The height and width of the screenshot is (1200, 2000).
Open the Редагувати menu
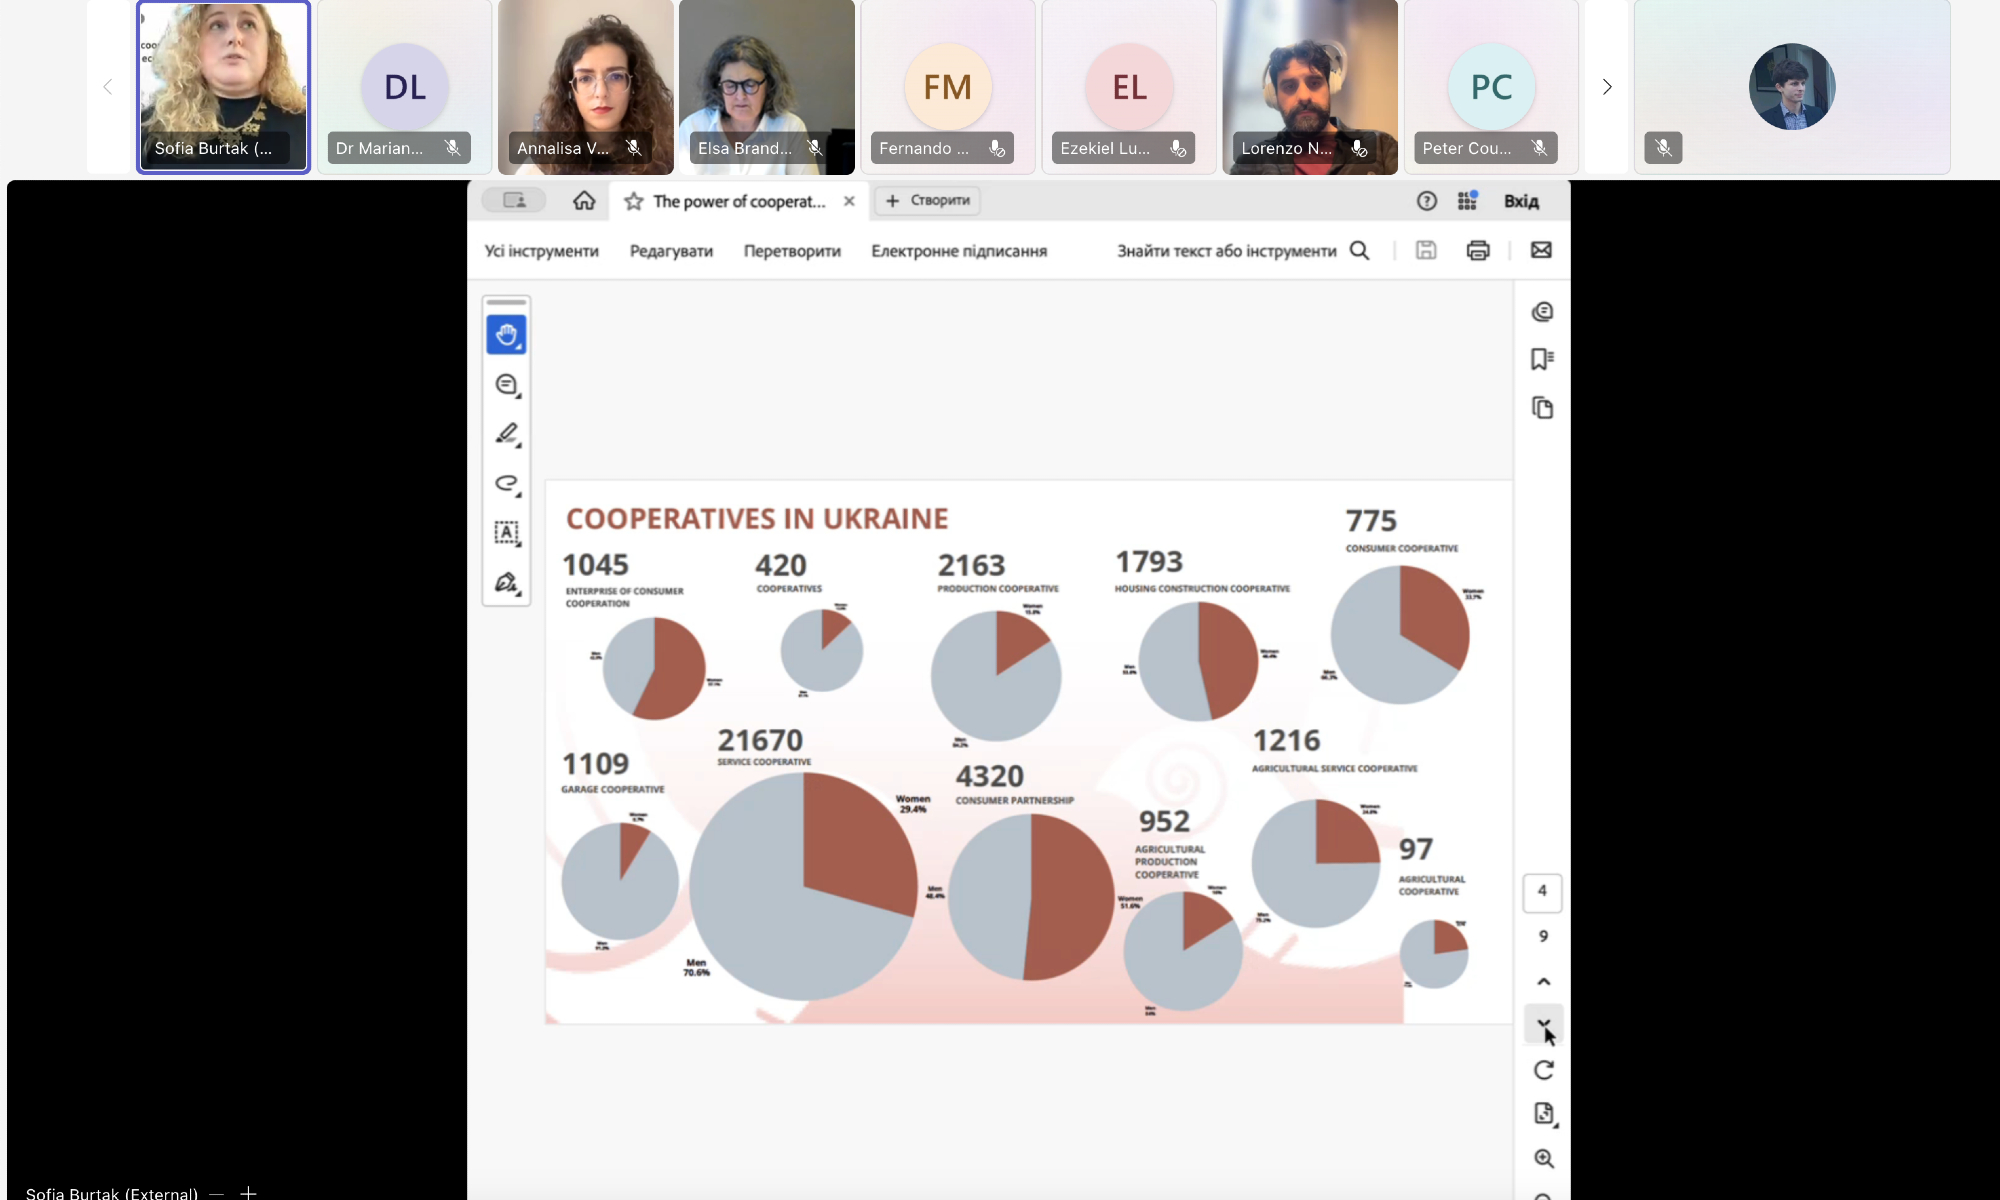pyautogui.click(x=671, y=251)
